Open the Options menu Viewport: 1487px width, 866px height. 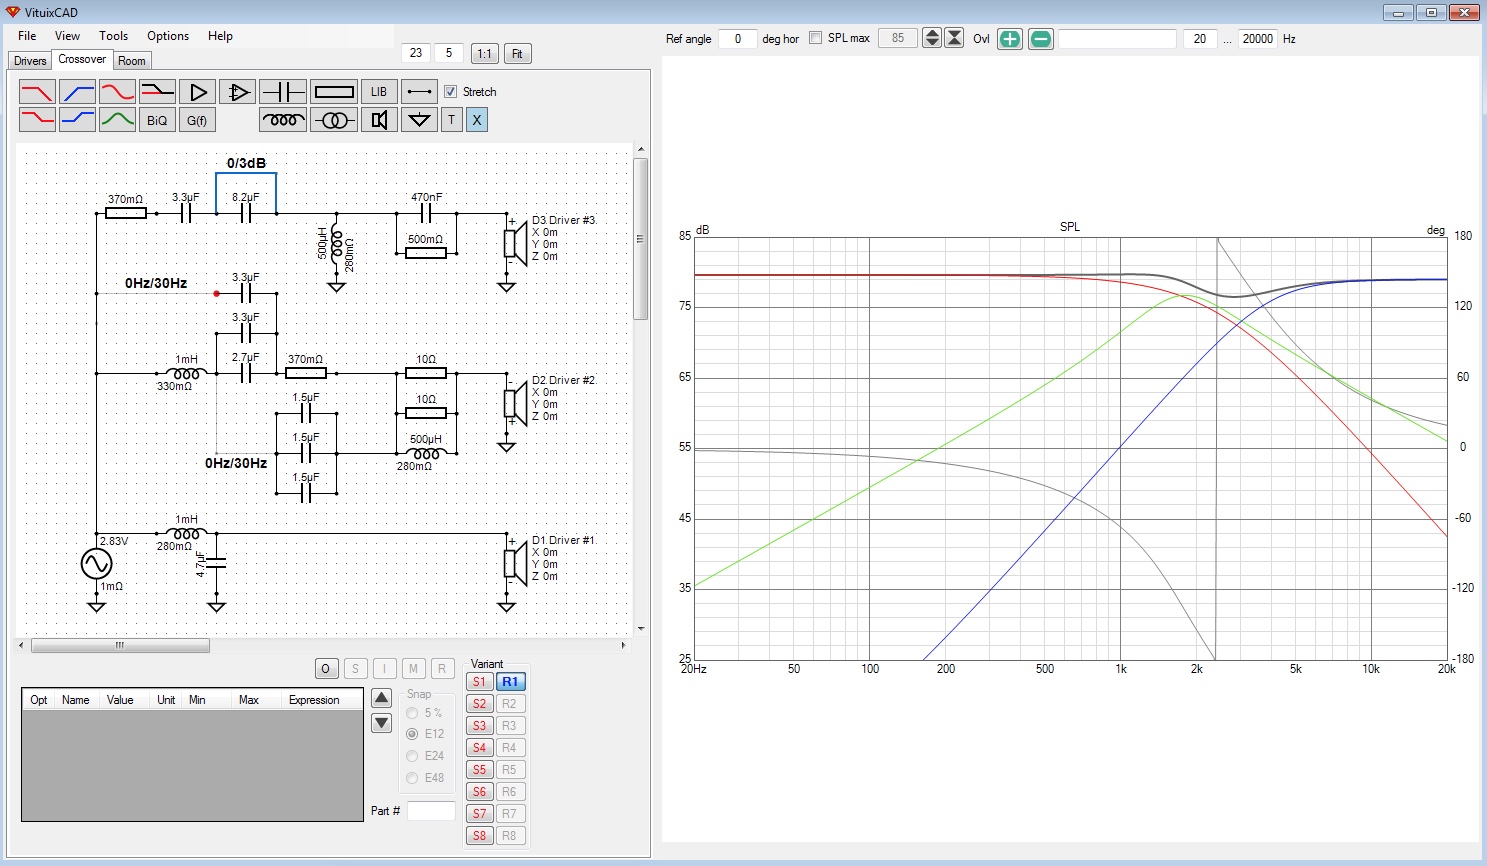(x=168, y=36)
